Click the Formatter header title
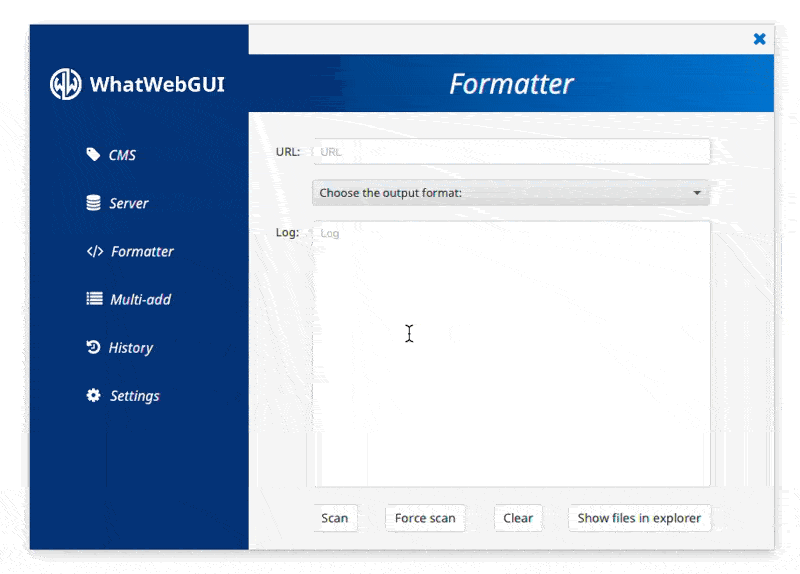Screen dimensions: 800x574 511,84
